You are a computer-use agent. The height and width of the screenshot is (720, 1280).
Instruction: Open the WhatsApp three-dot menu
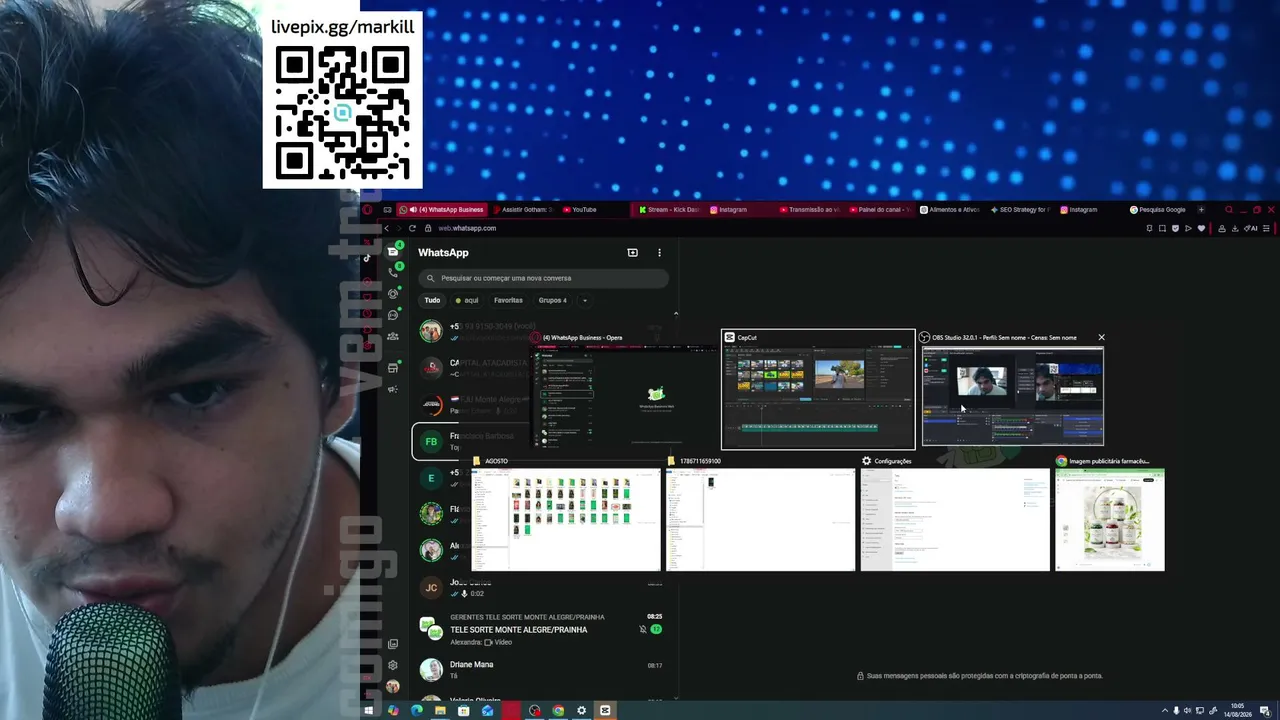tap(659, 253)
